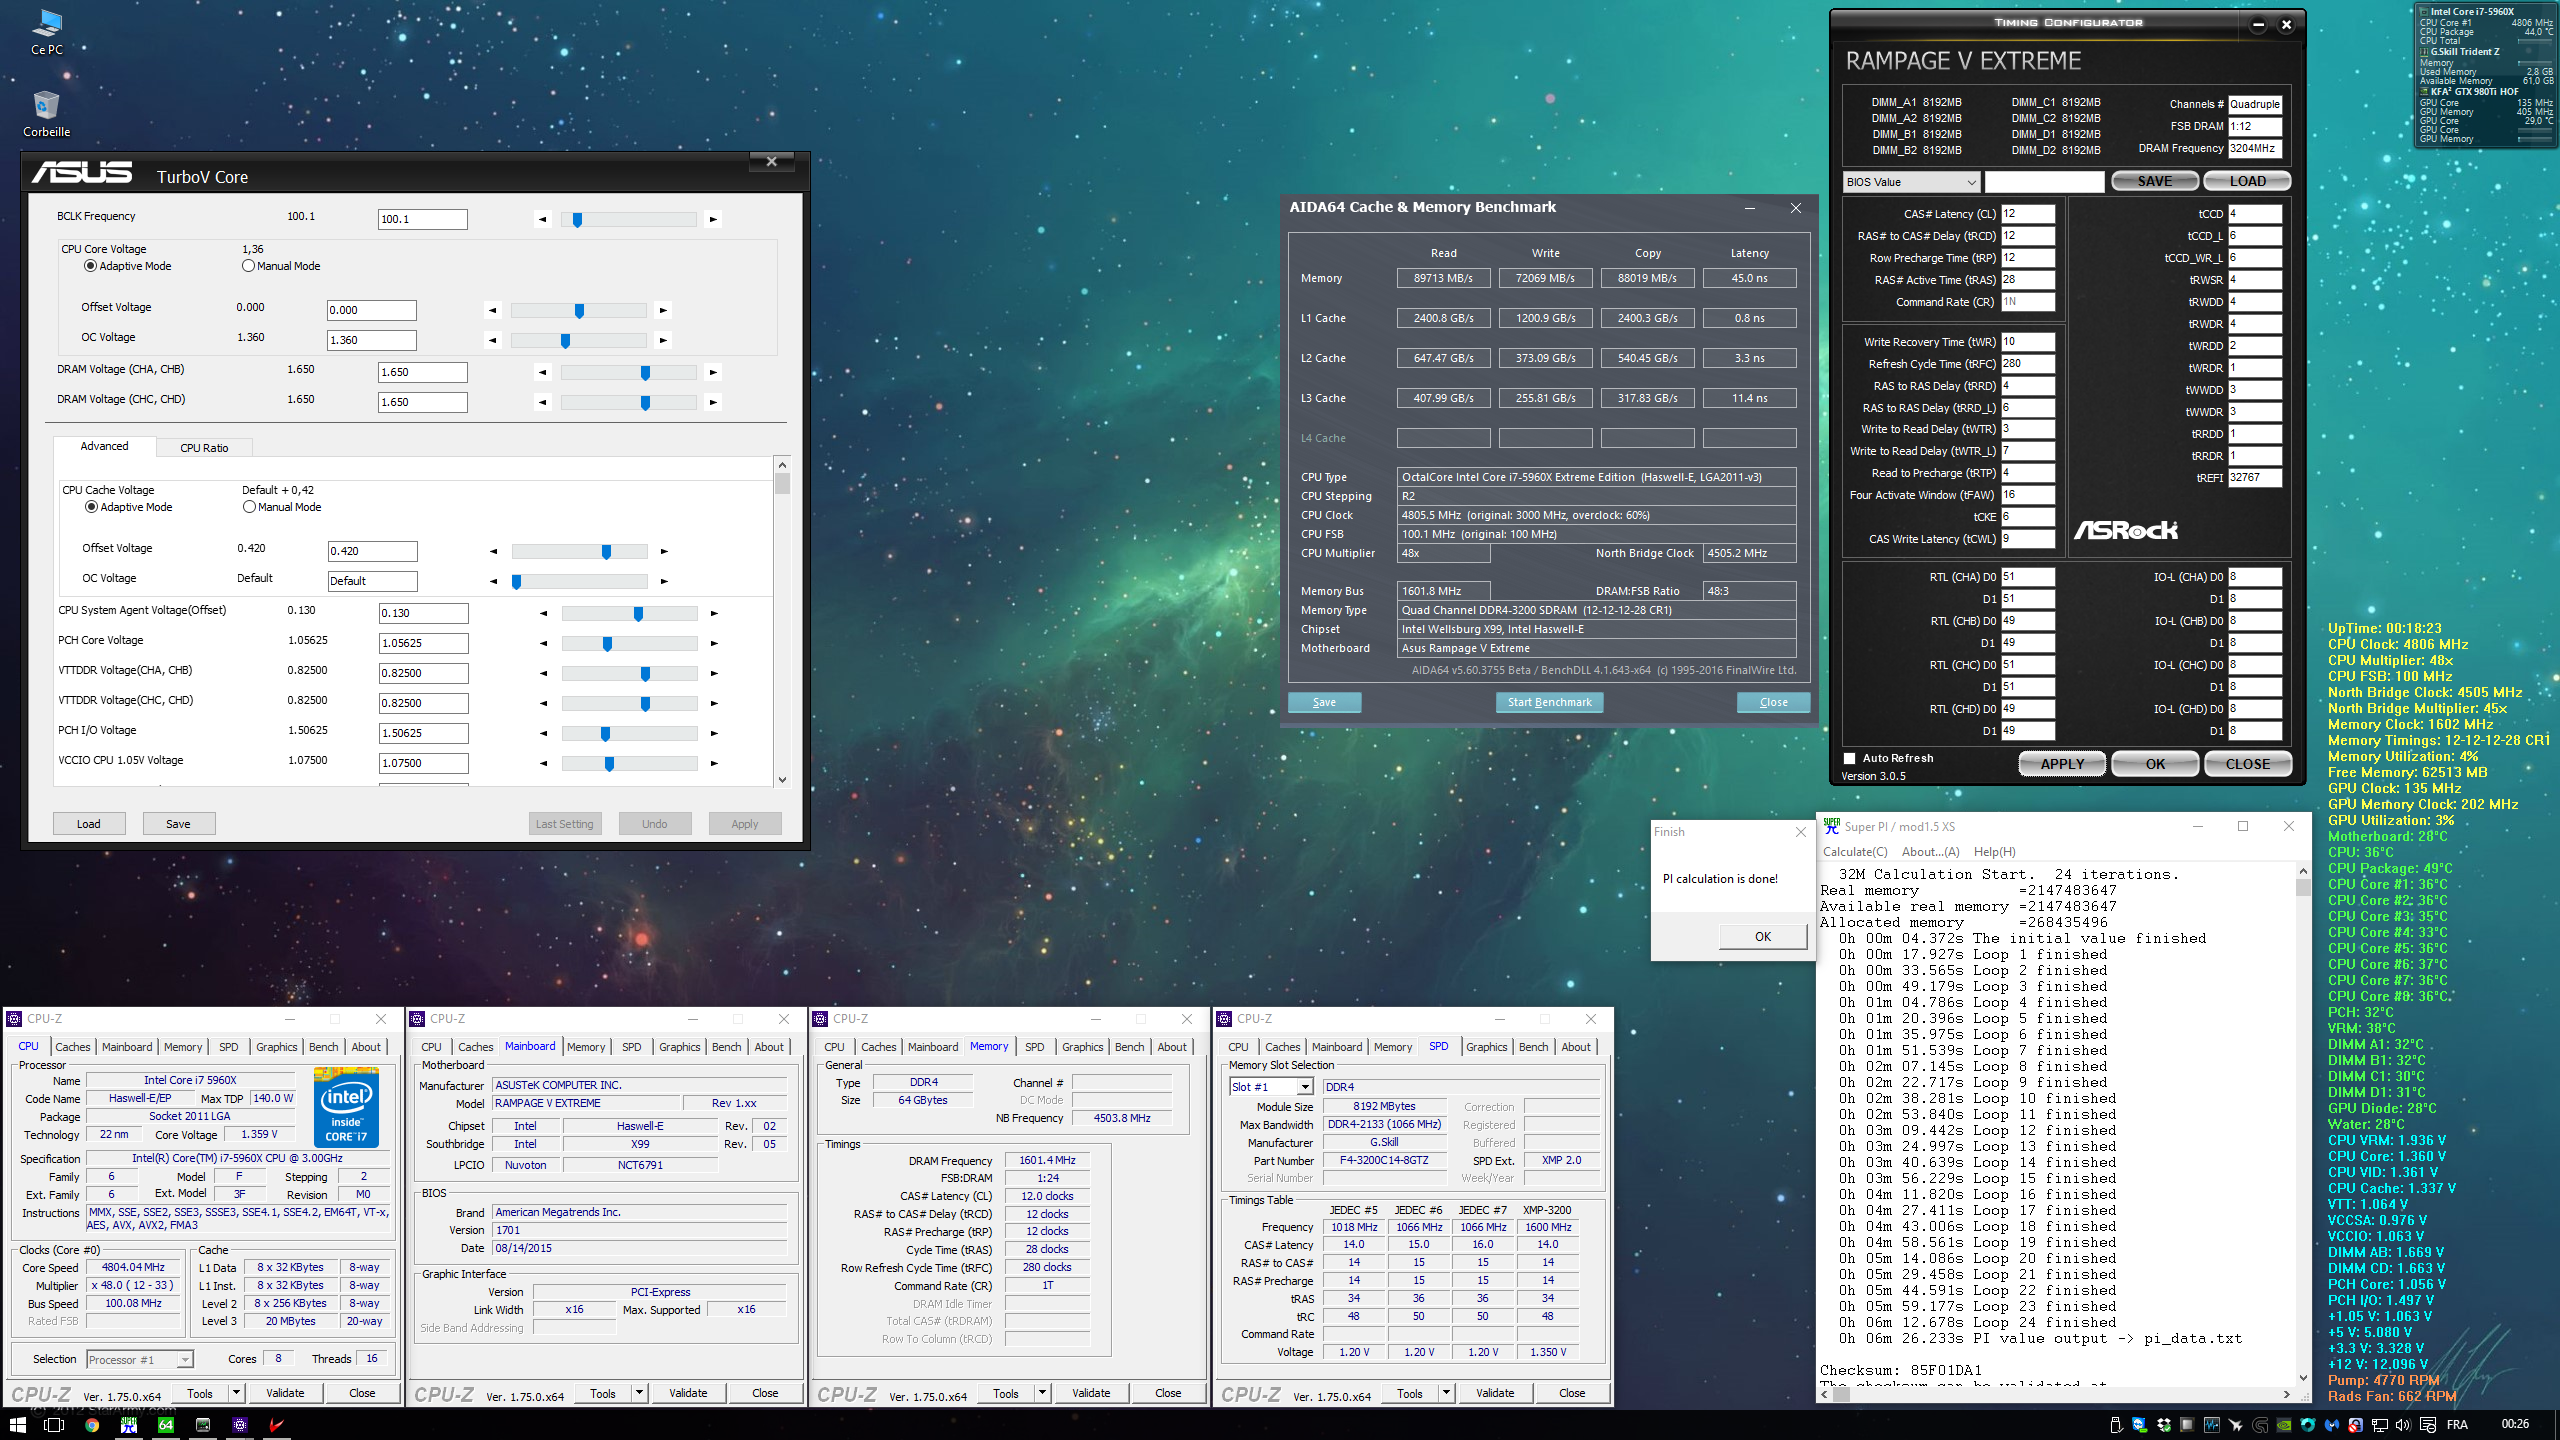Click the Super PI window title icon

point(1831,826)
